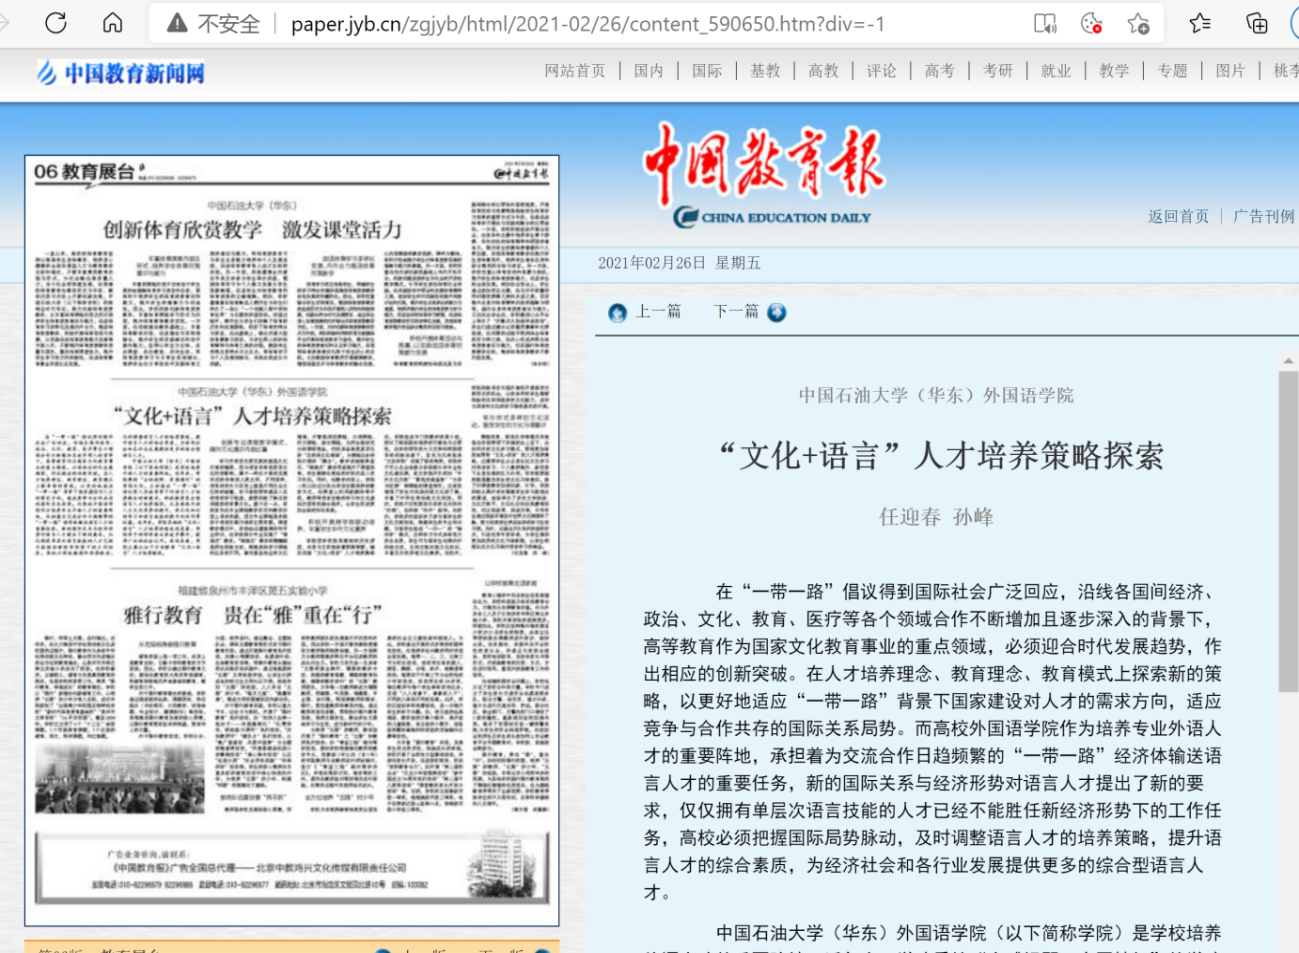Click the address bar URL field
This screenshot has height=953, width=1299.
[587, 24]
